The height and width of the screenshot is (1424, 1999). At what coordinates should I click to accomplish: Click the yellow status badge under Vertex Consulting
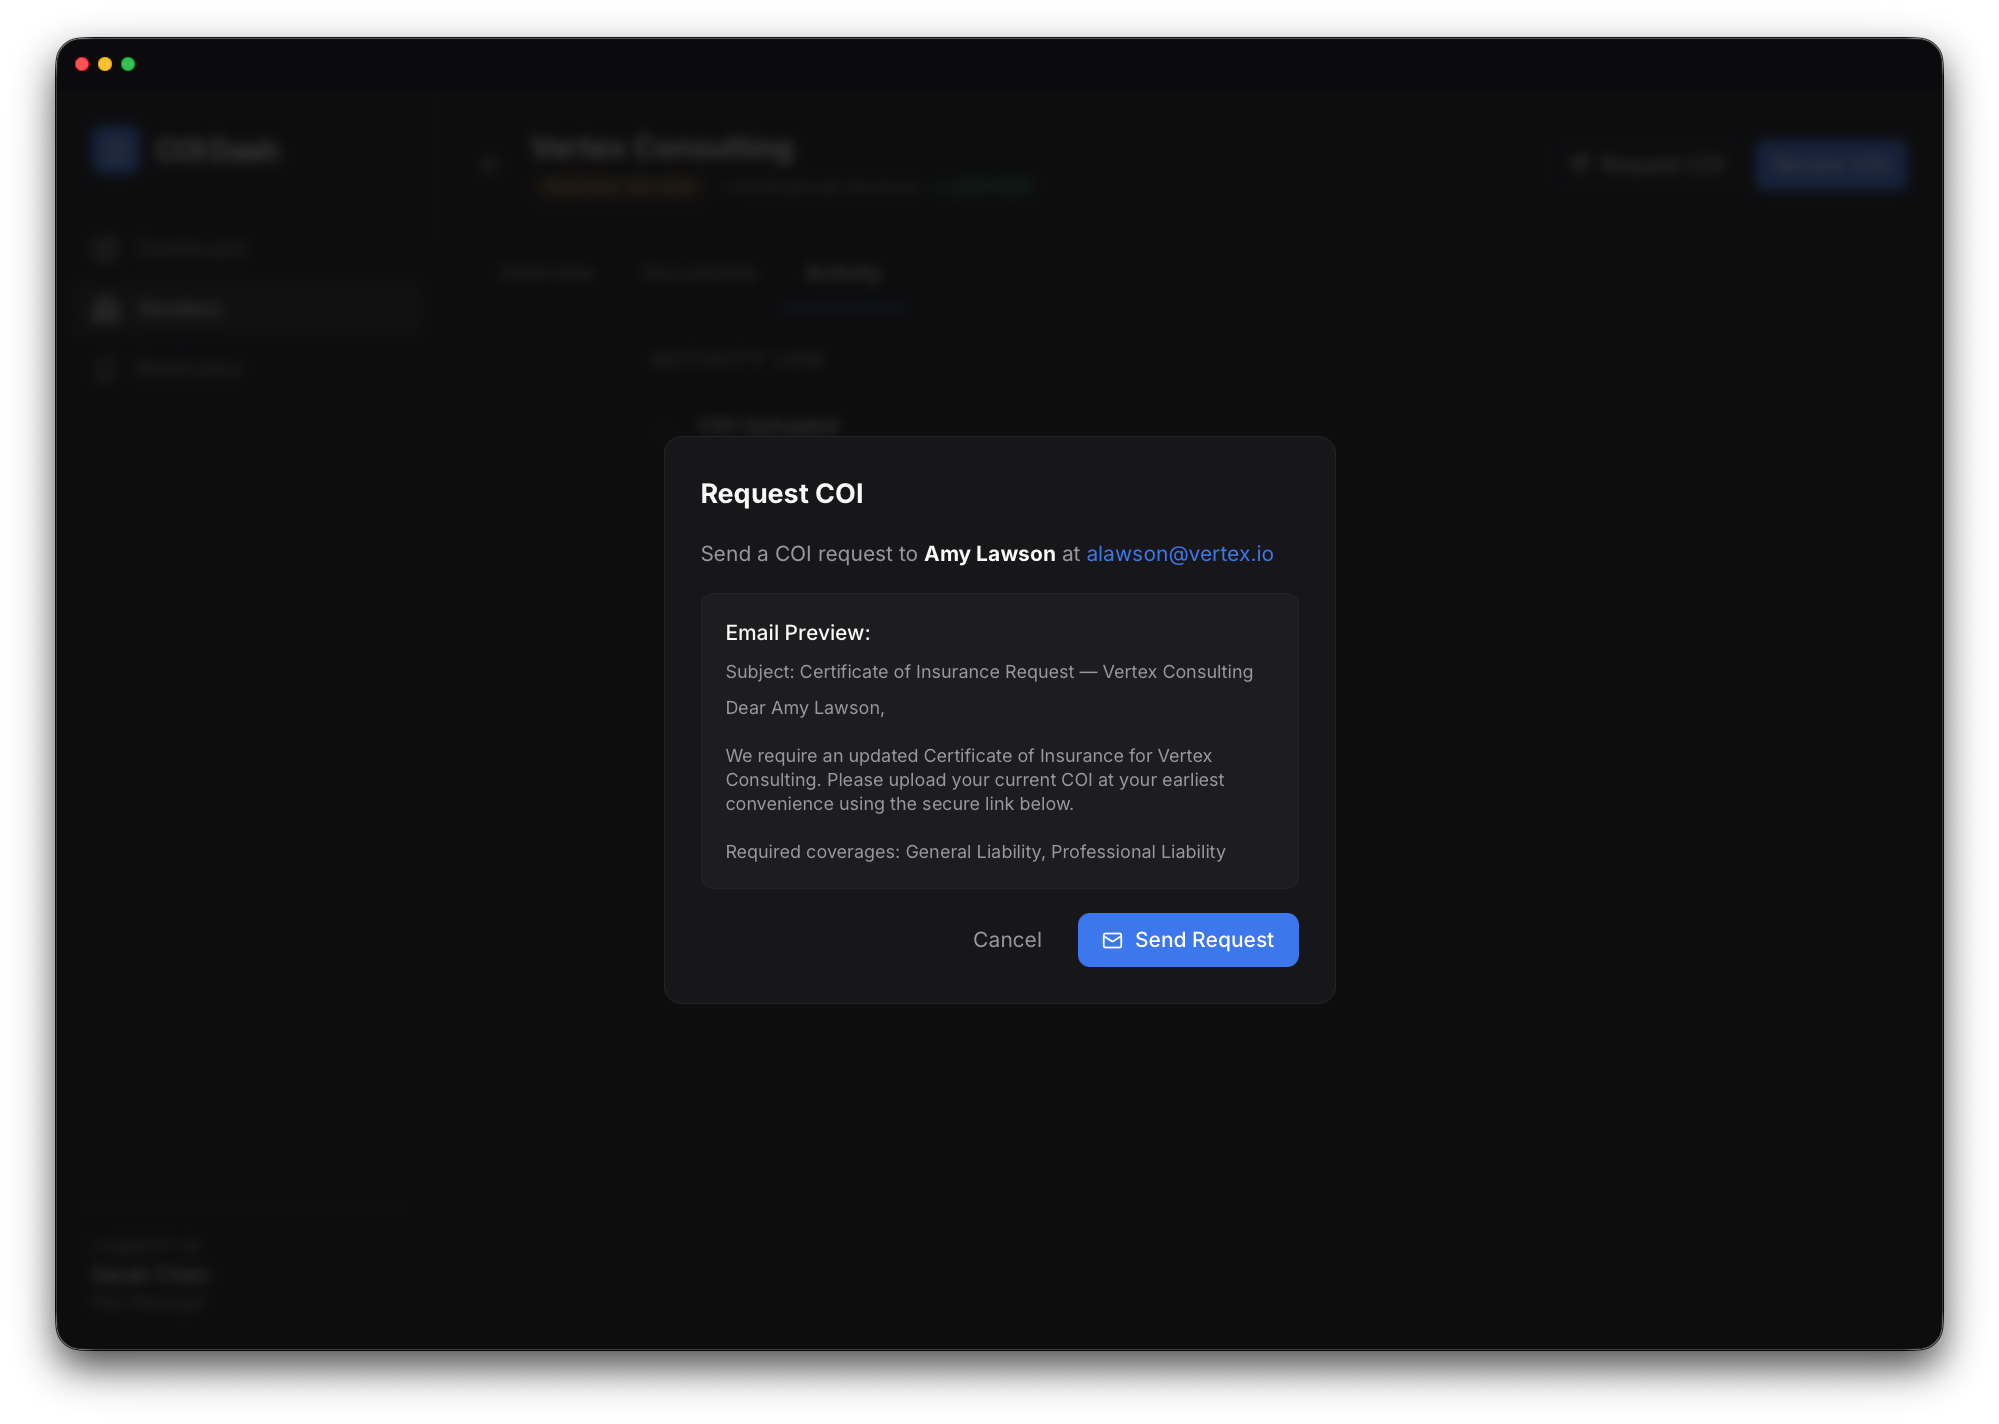[x=620, y=186]
